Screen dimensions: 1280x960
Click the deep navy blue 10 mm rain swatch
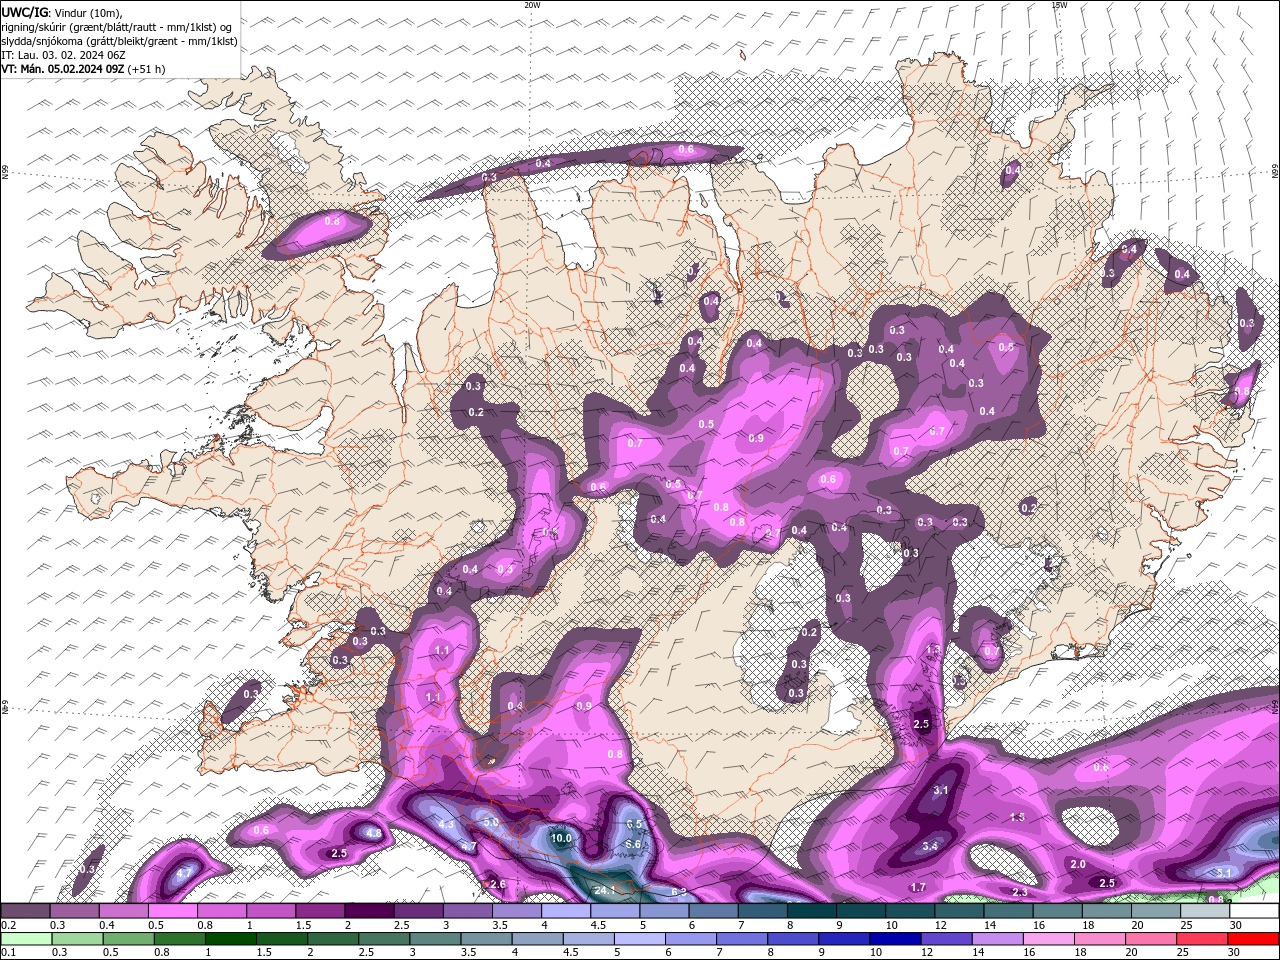tap(895, 939)
